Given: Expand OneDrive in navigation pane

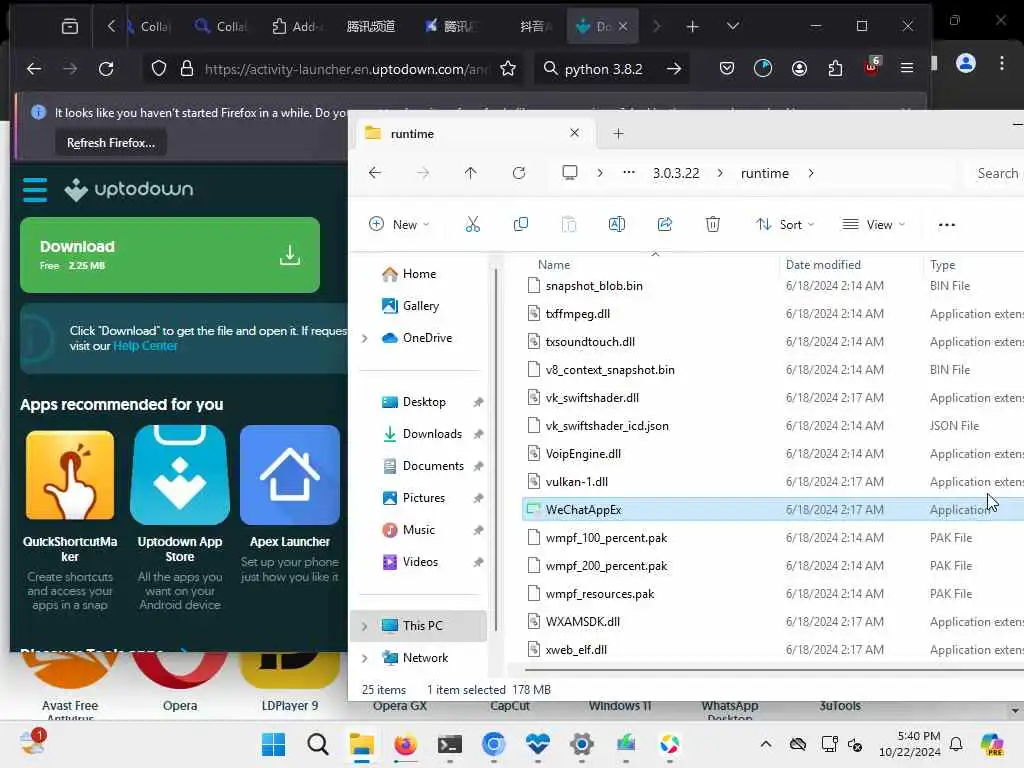Looking at the screenshot, I should click(364, 338).
